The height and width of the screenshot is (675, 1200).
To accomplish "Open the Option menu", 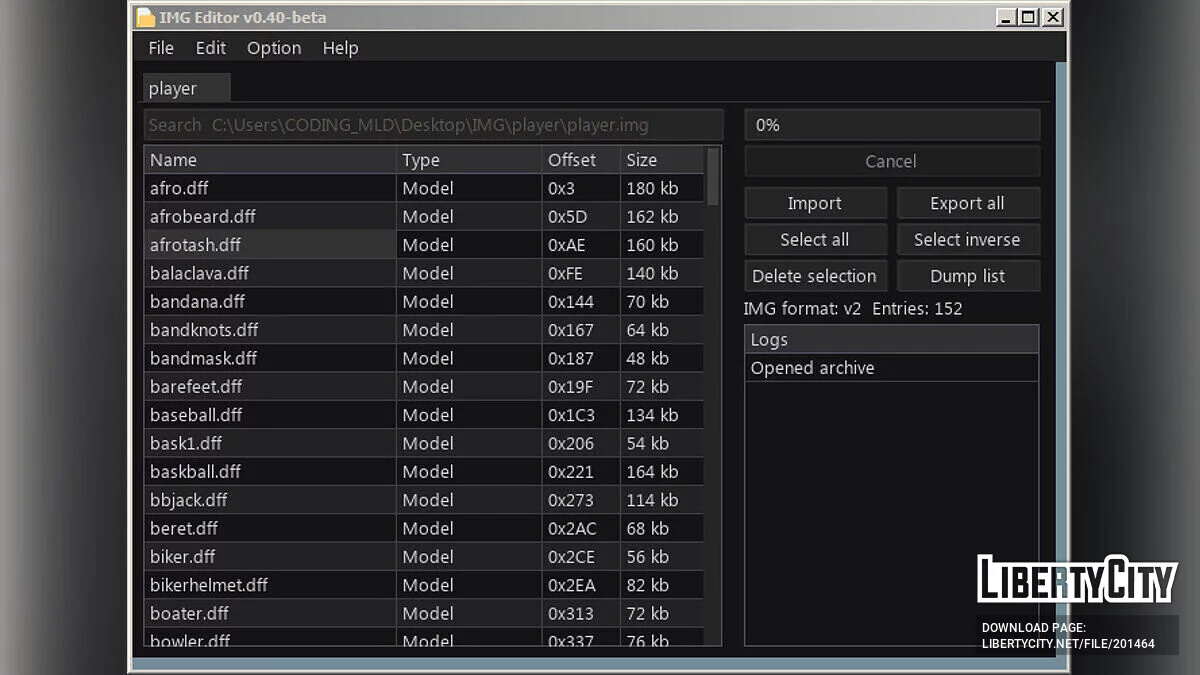I will [x=274, y=48].
